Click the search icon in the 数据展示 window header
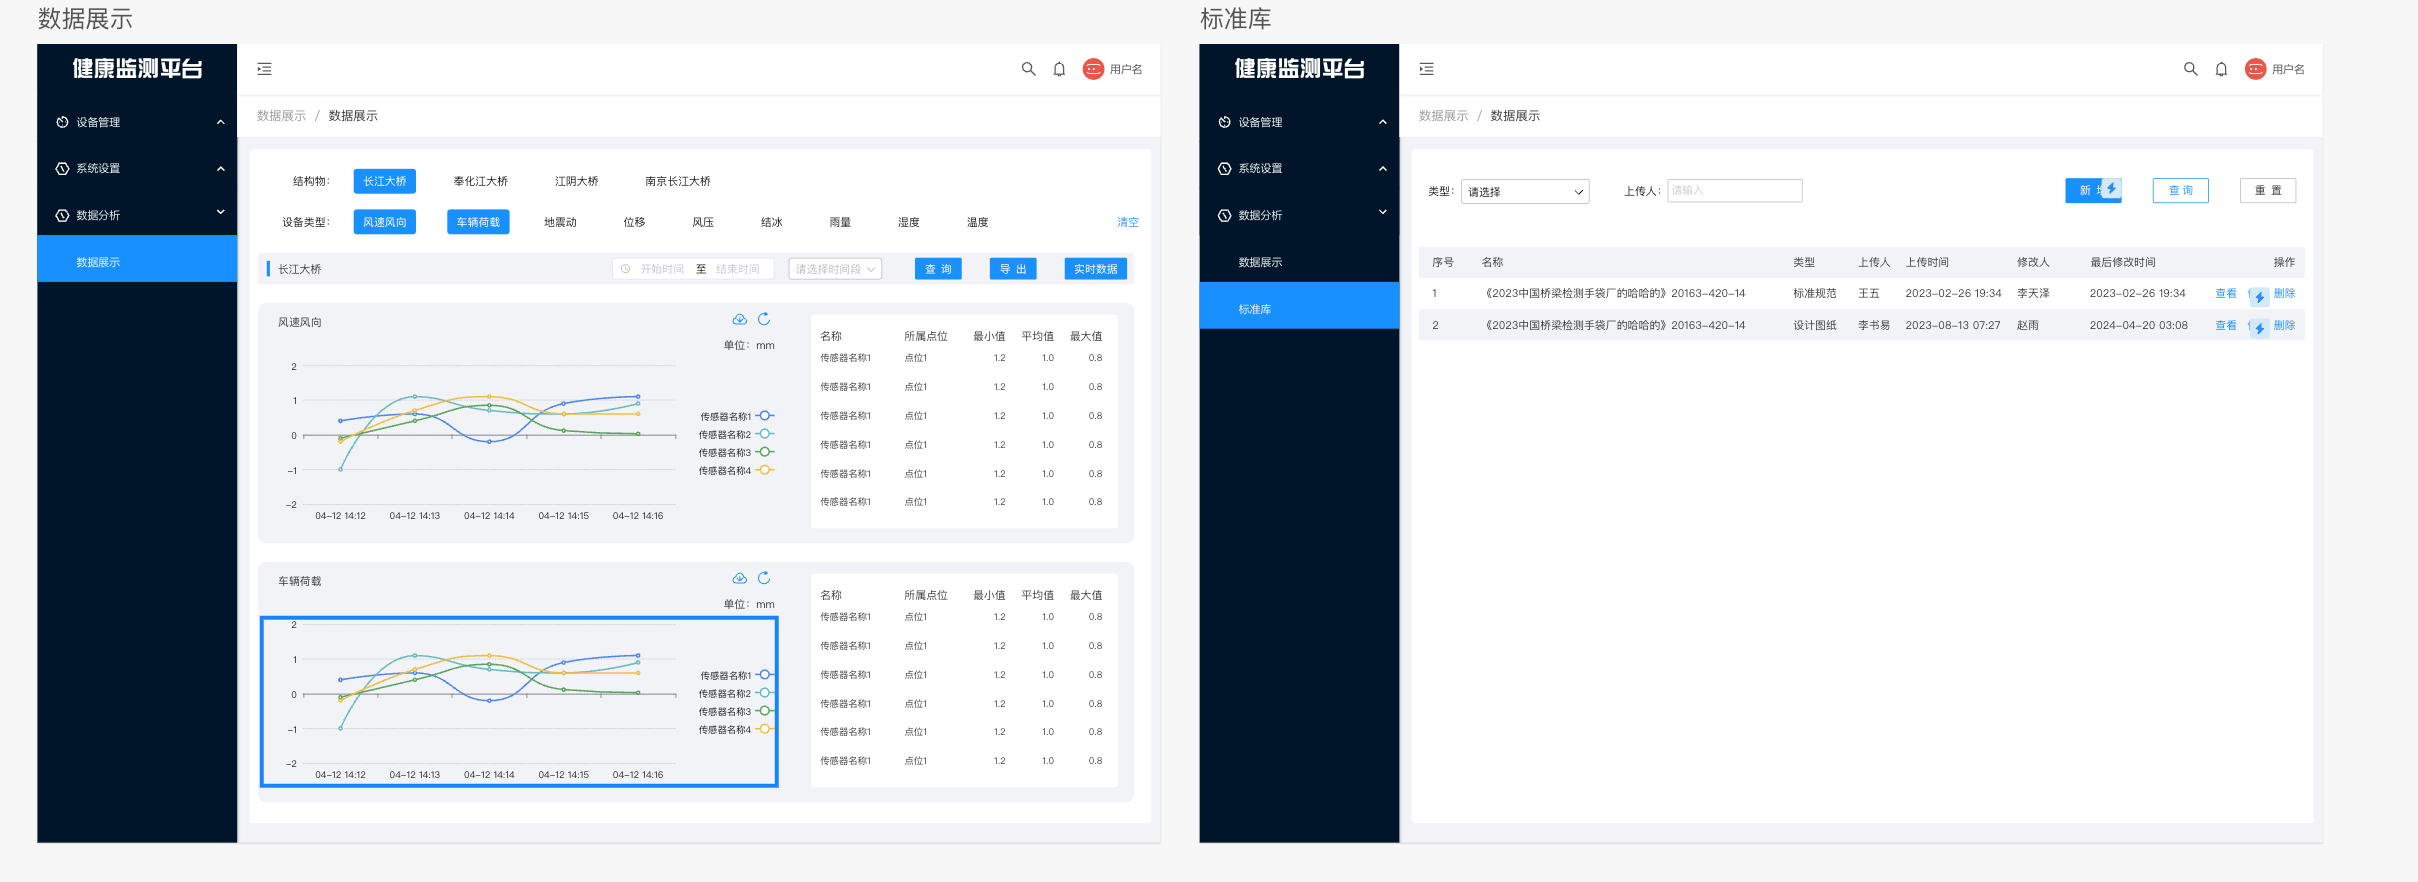Viewport: 2418px width, 882px height. (1028, 69)
